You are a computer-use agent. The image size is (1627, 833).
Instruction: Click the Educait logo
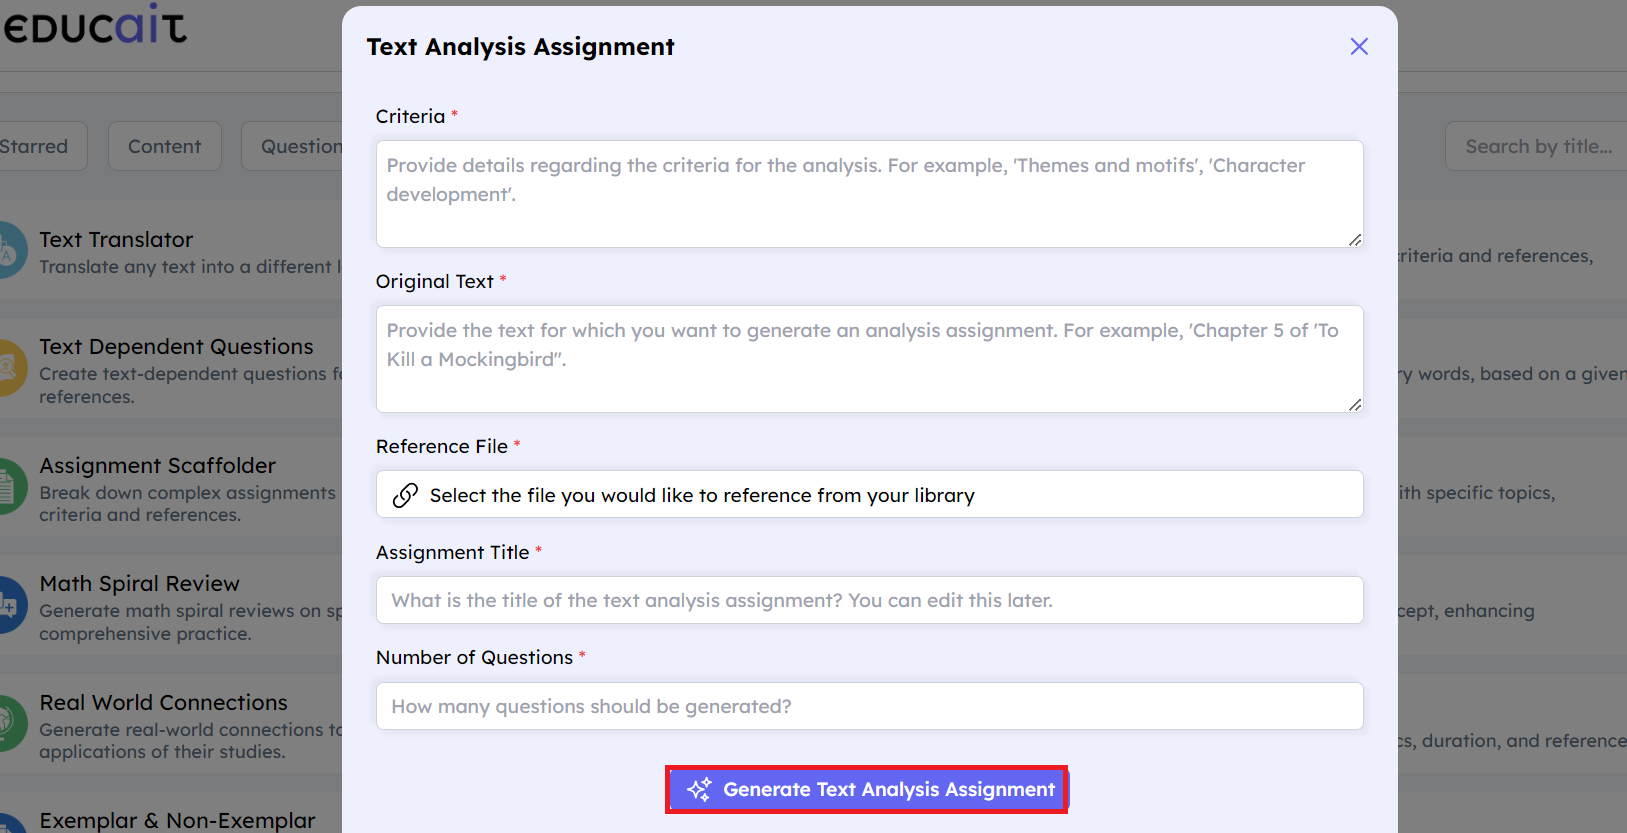coord(95,26)
